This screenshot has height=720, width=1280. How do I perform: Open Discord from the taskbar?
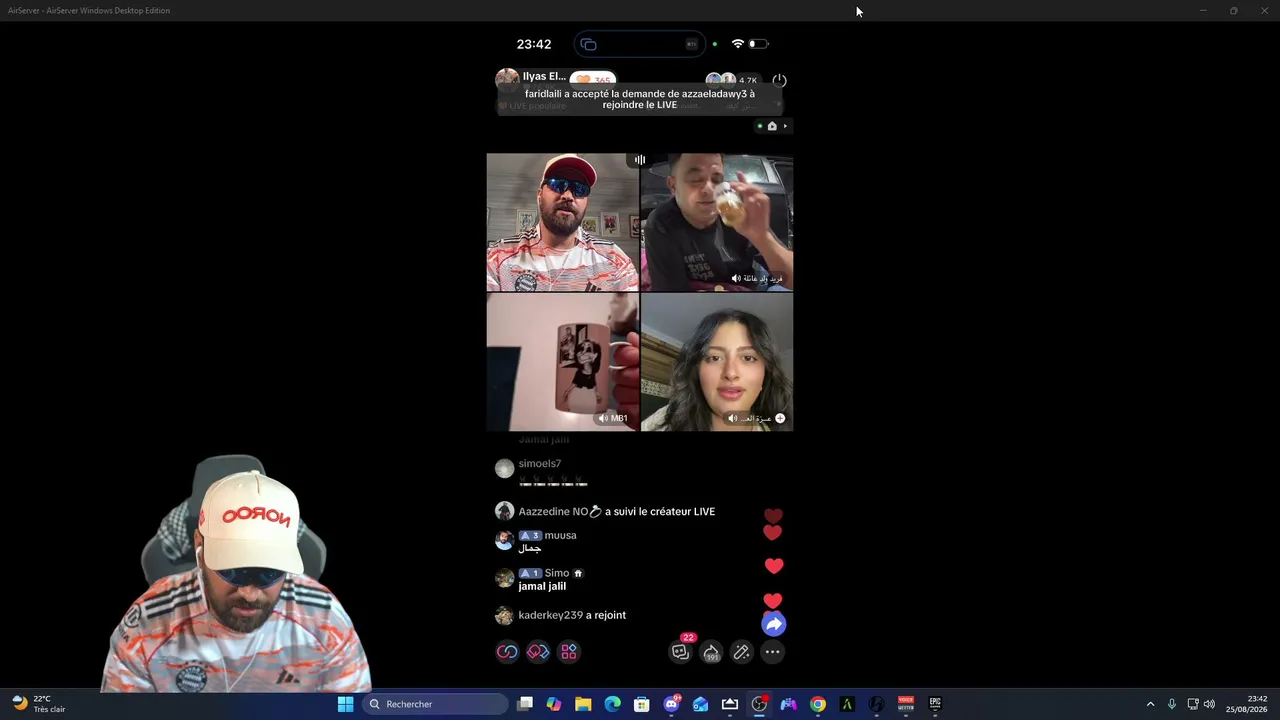[672, 704]
